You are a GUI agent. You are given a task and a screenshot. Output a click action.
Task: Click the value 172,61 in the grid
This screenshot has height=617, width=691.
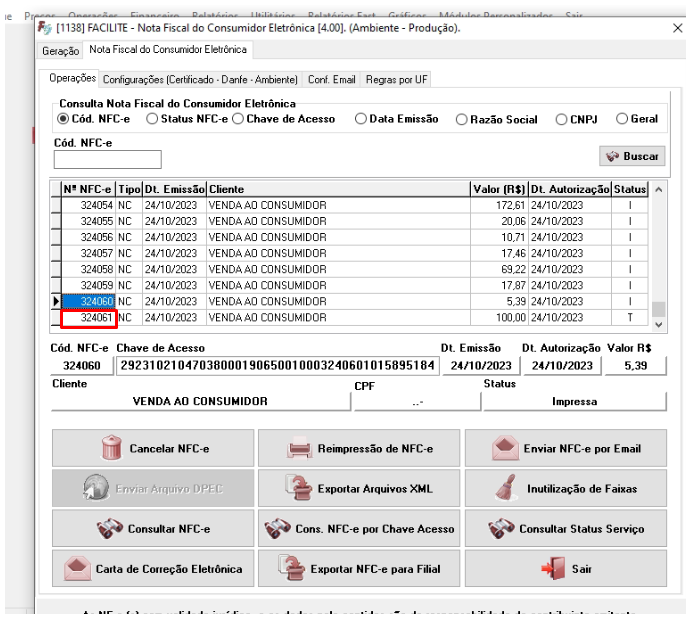(511, 205)
